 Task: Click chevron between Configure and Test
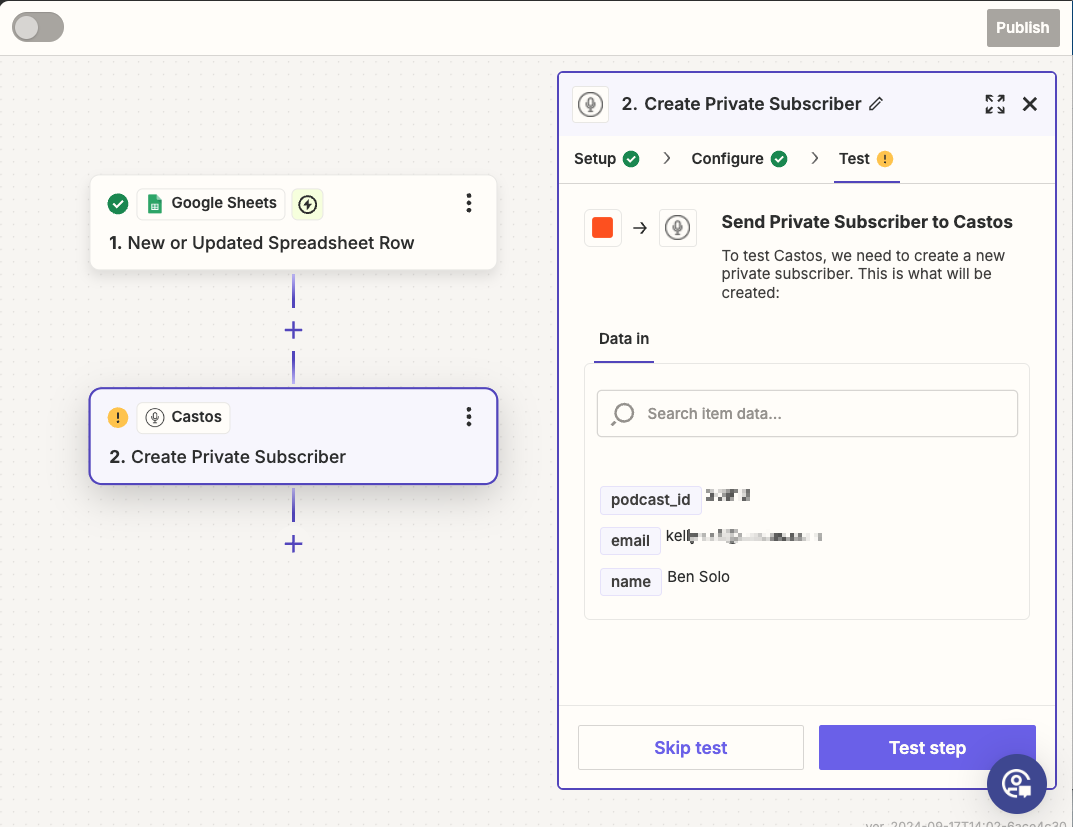pyautogui.click(x=814, y=159)
